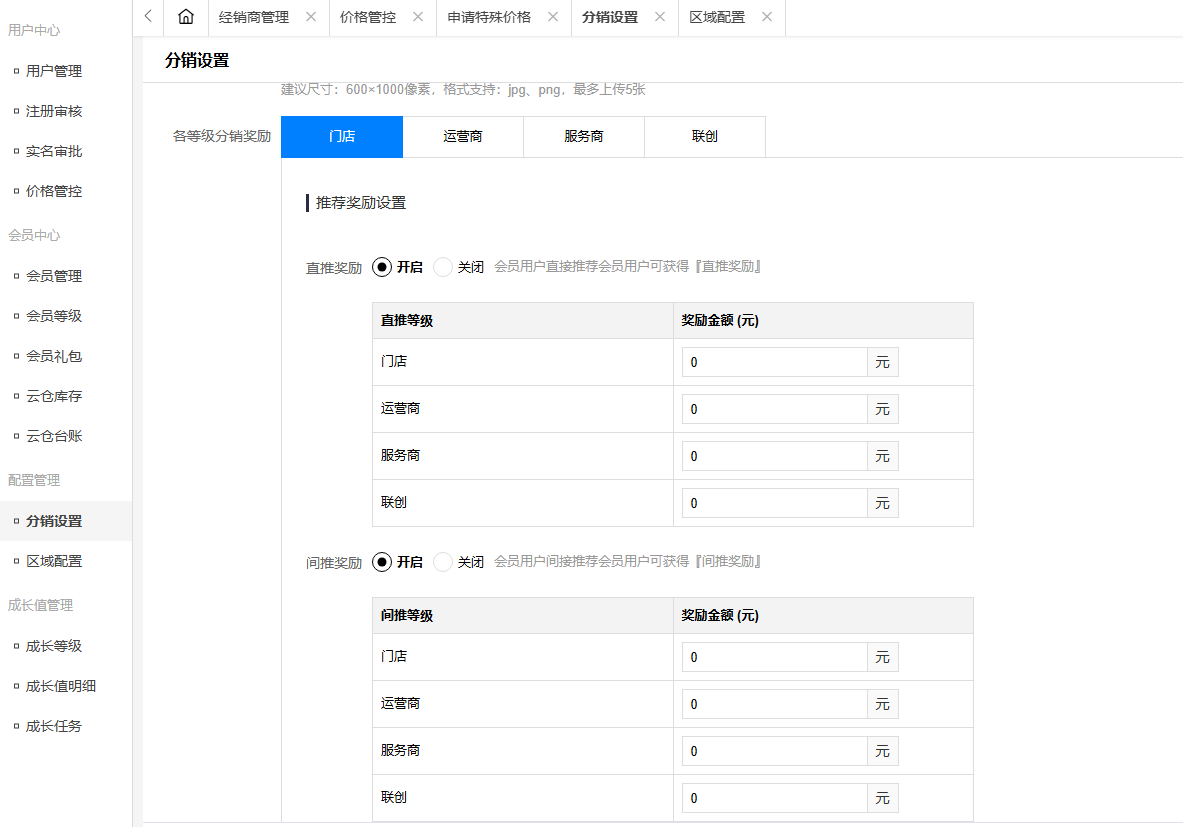Switch to the 服务商 tab

(x=583, y=136)
